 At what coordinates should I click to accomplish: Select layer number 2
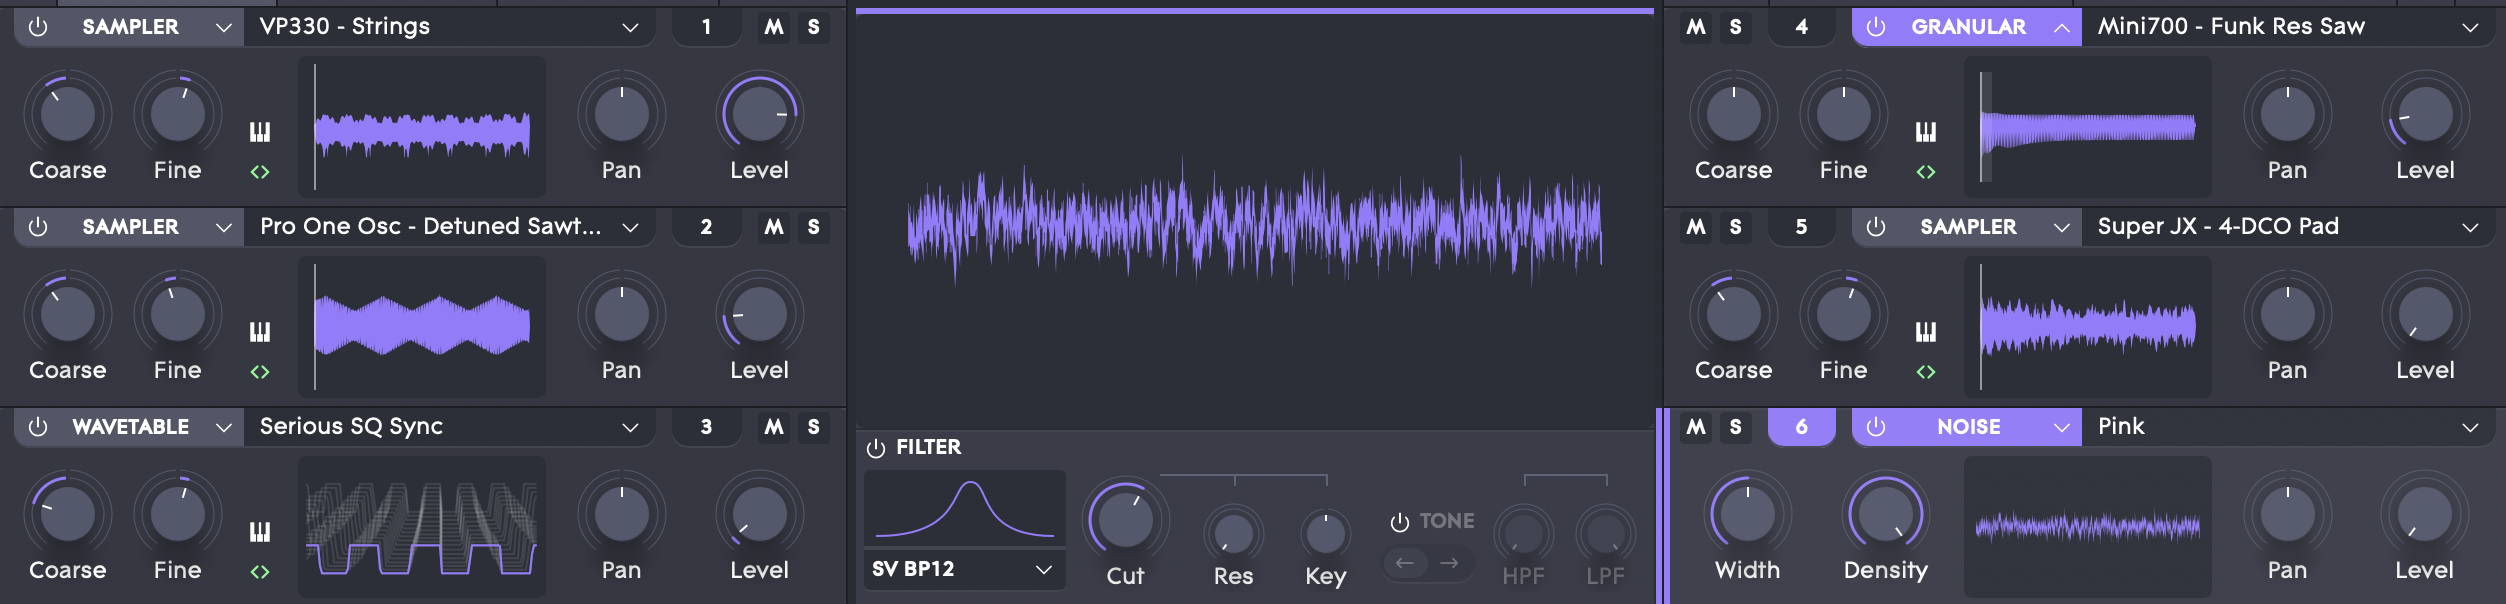(x=707, y=227)
